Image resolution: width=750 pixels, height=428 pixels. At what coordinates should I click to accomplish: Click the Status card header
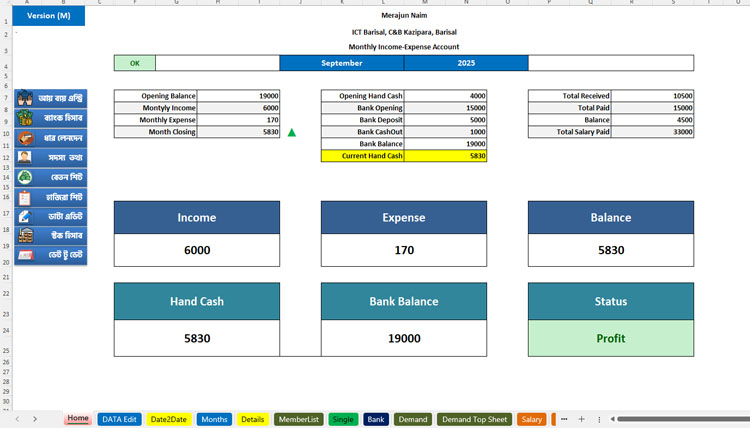pyautogui.click(x=611, y=301)
